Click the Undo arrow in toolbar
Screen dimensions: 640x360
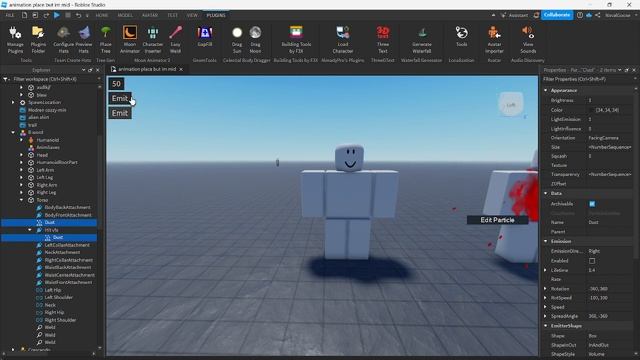78,15
